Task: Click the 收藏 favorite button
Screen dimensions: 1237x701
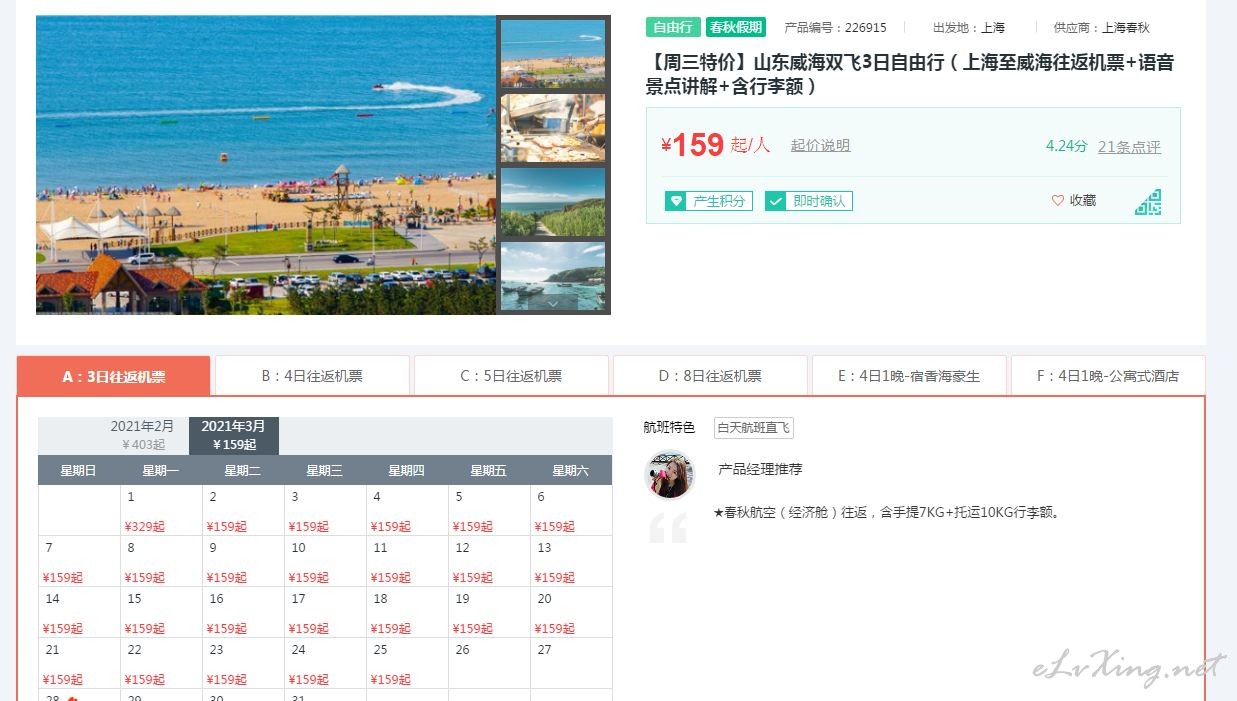Action: point(1074,201)
